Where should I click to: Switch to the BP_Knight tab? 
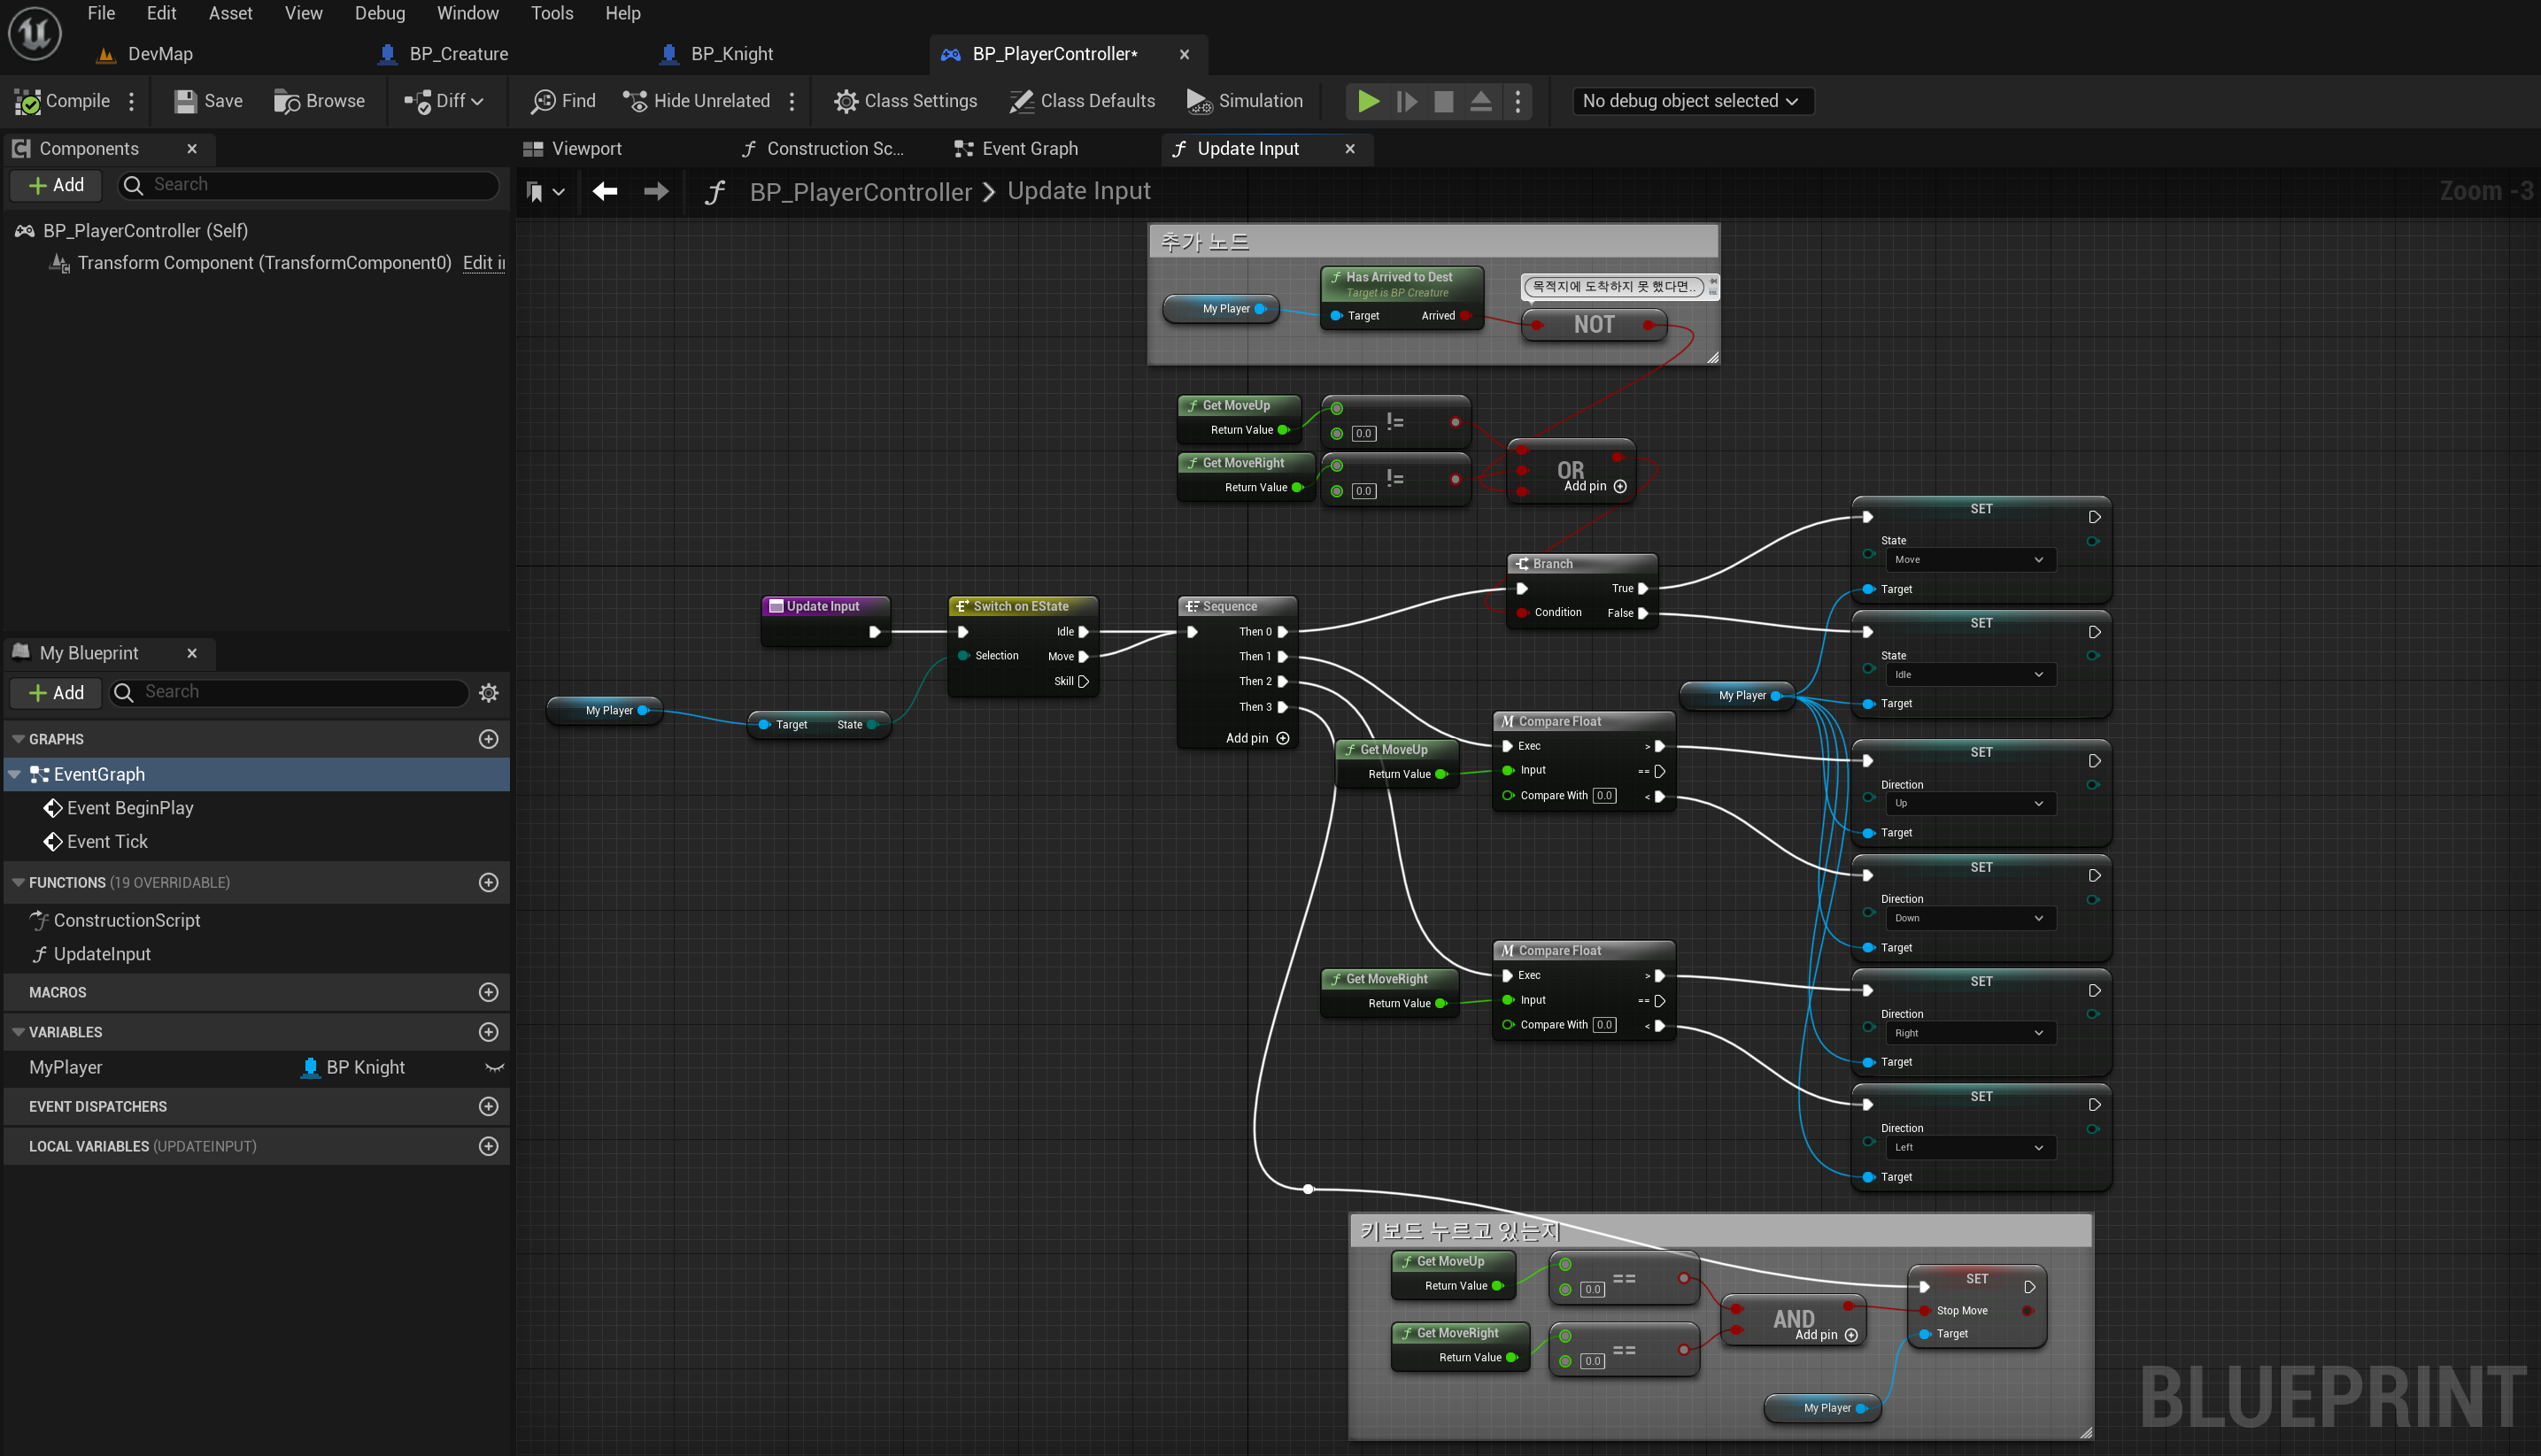717,54
